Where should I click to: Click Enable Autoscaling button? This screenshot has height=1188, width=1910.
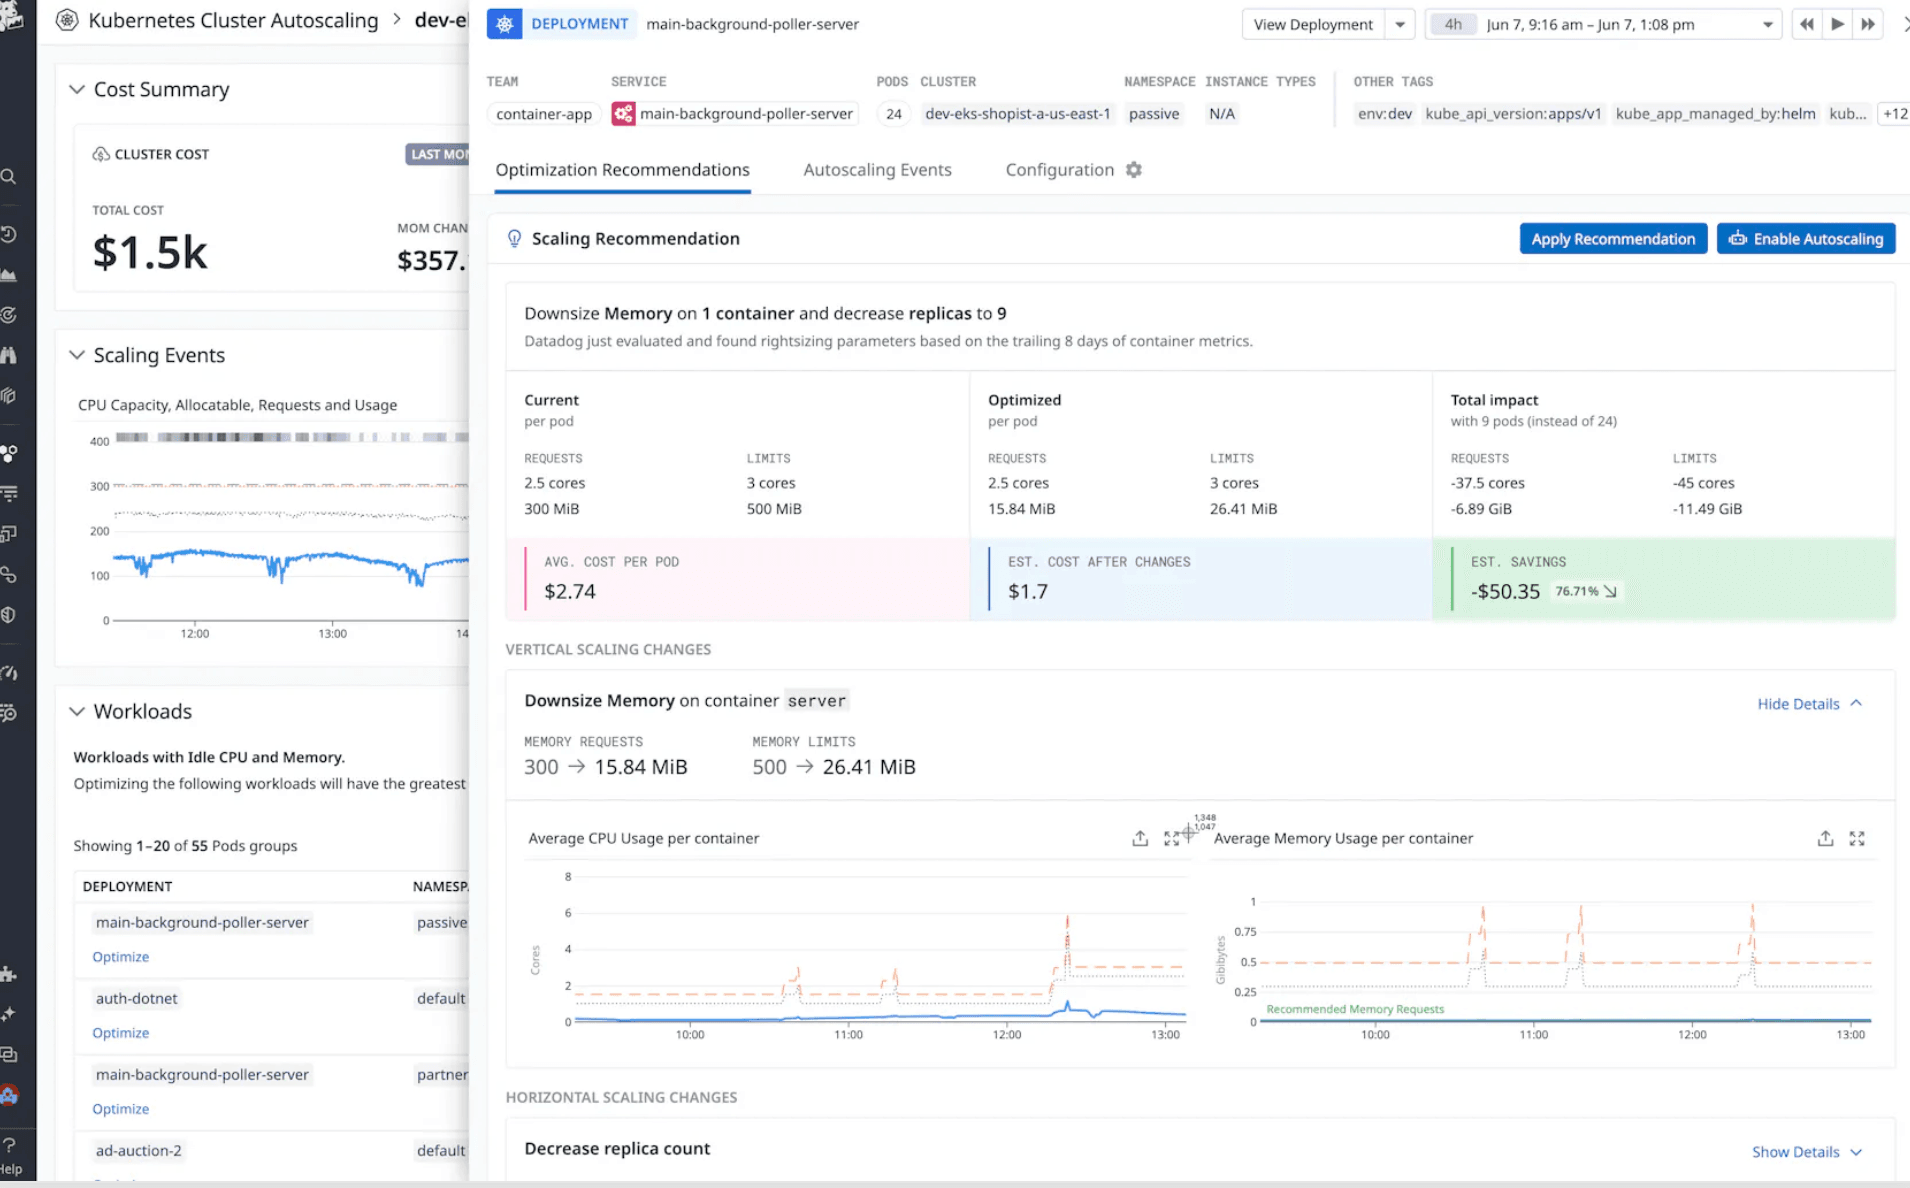[x=1805, y=239]
